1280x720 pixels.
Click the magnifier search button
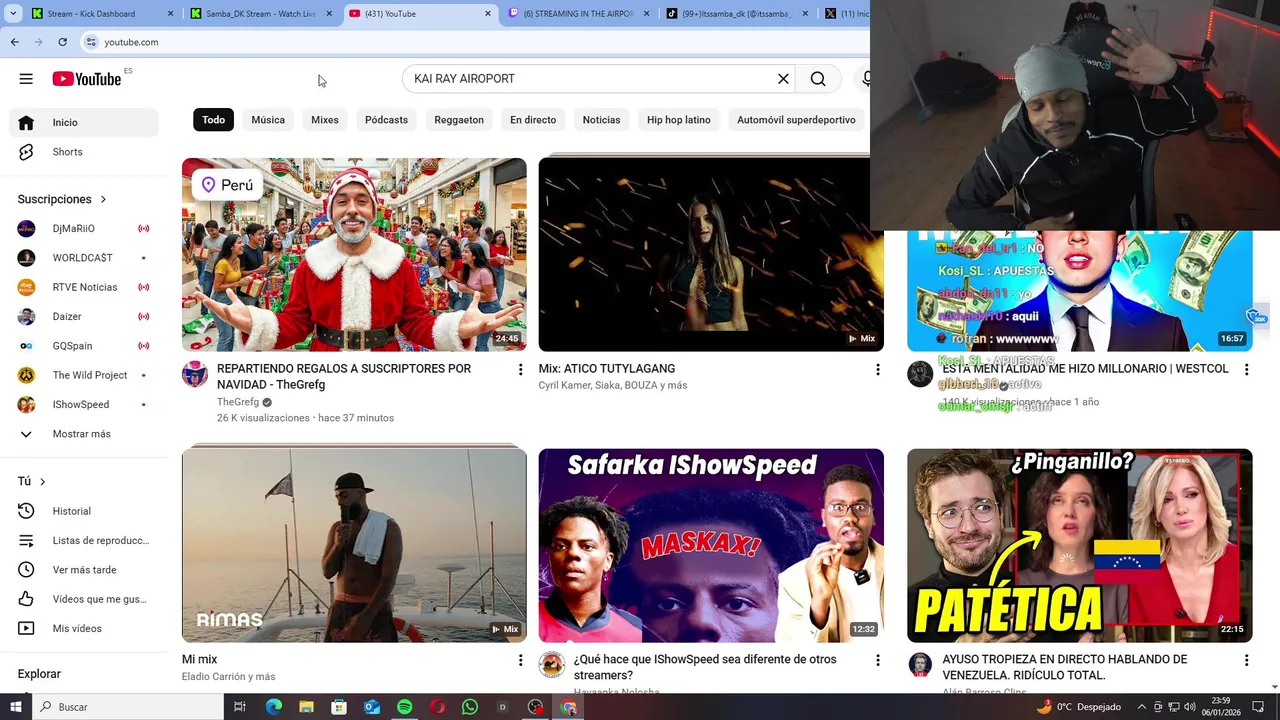[x=818, y=79]
